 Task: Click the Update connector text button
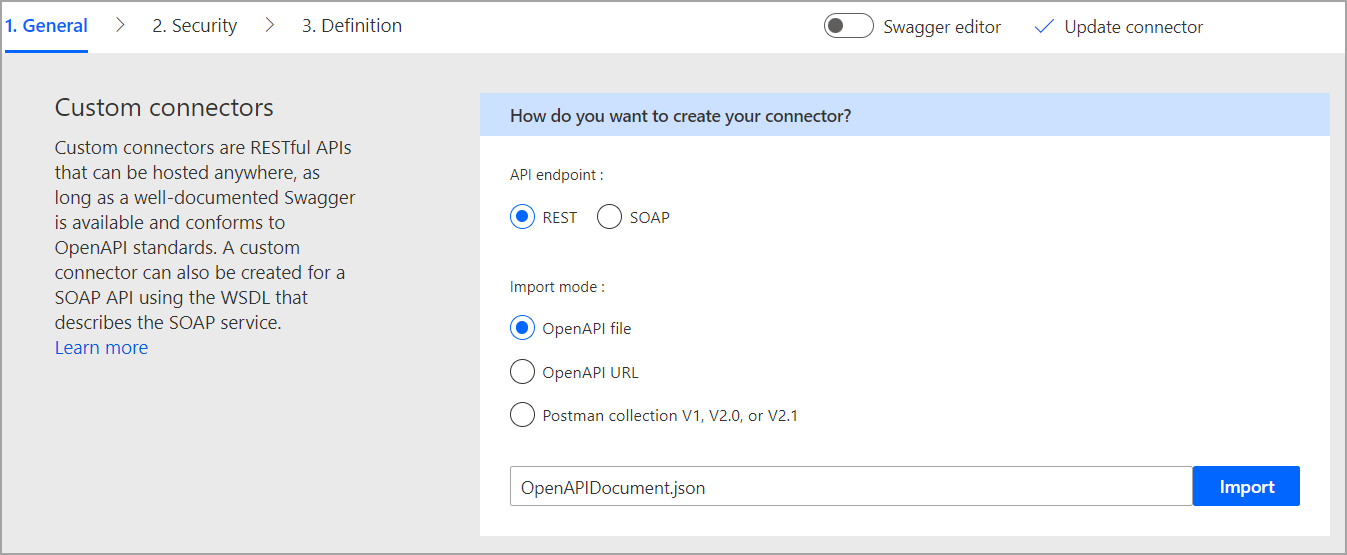pos(1133,27)
